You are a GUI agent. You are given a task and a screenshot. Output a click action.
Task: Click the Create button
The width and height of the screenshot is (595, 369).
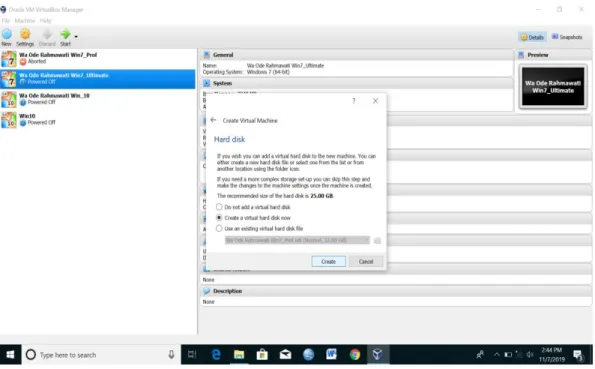pos(329,262)
